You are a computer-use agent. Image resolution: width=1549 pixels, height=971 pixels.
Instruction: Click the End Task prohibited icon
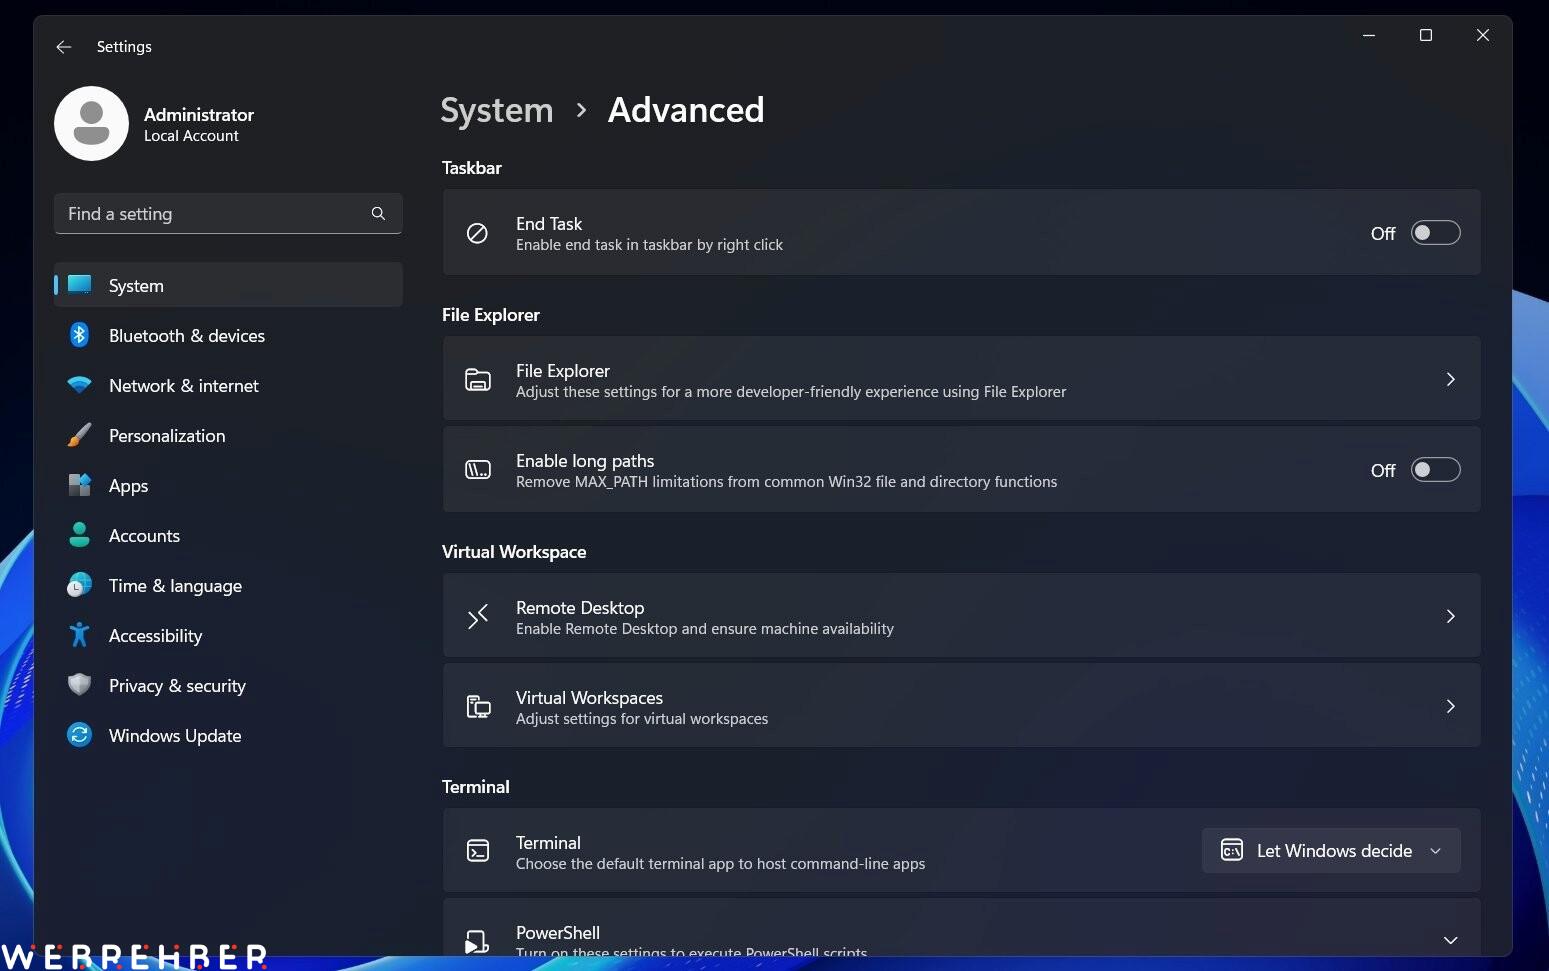click(478, 233)
